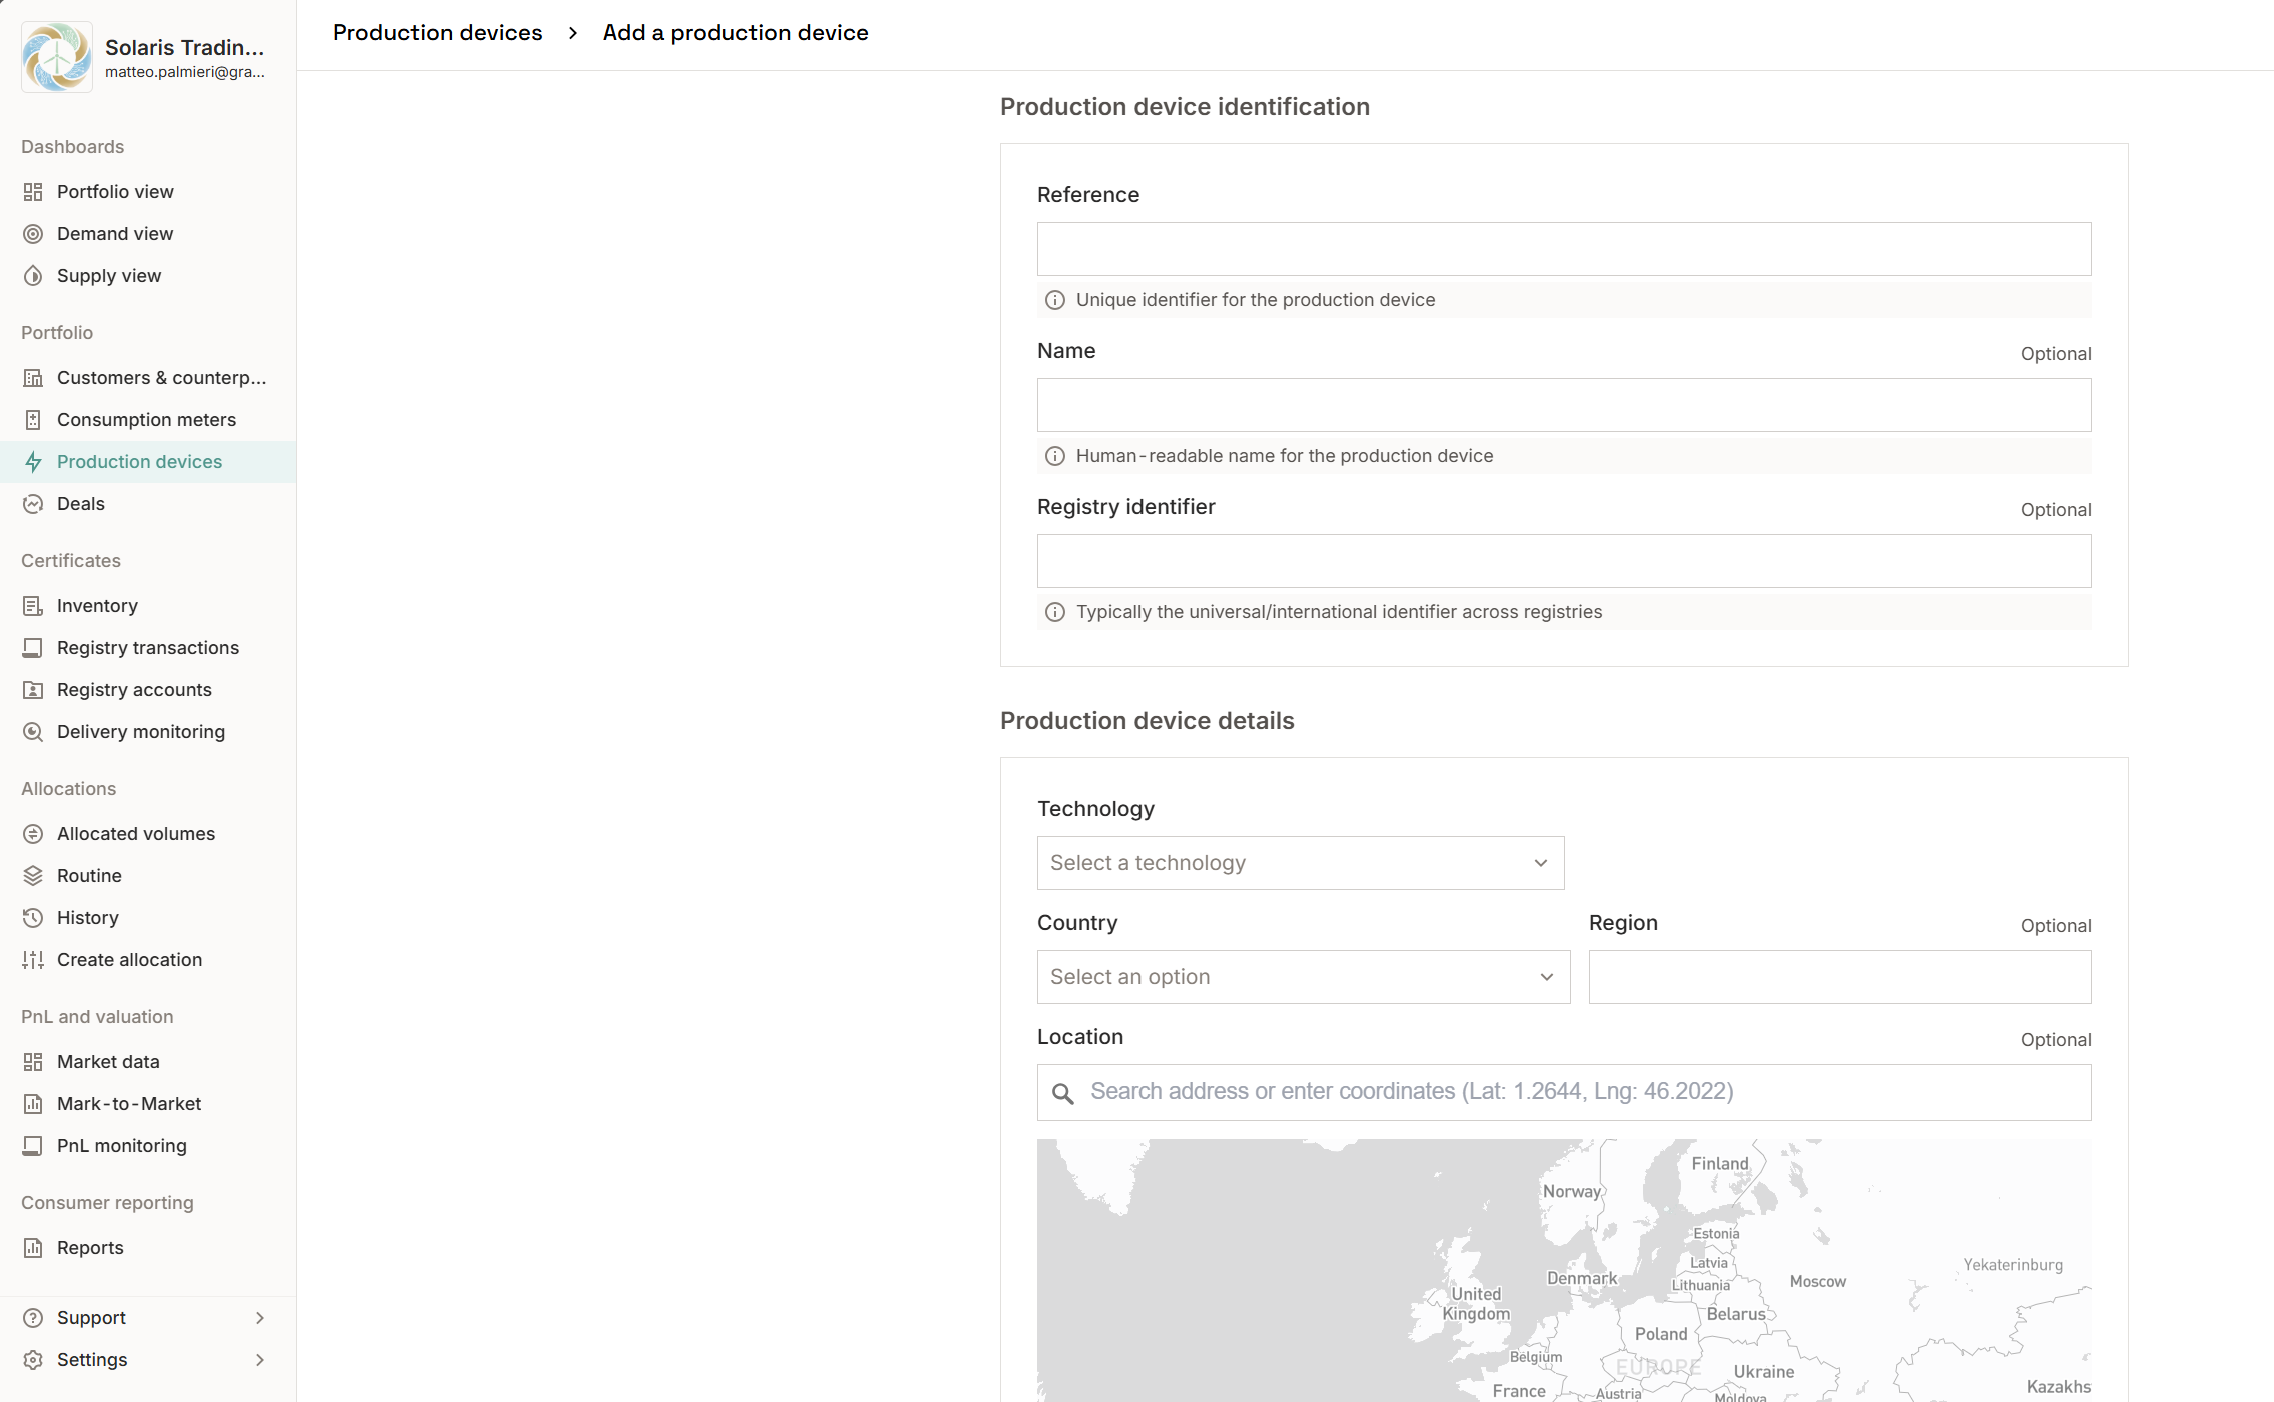This screenshot has width=2274, height=1402.
Task: Click Production devices breadcrumb link
Action: tap(437, 33)
